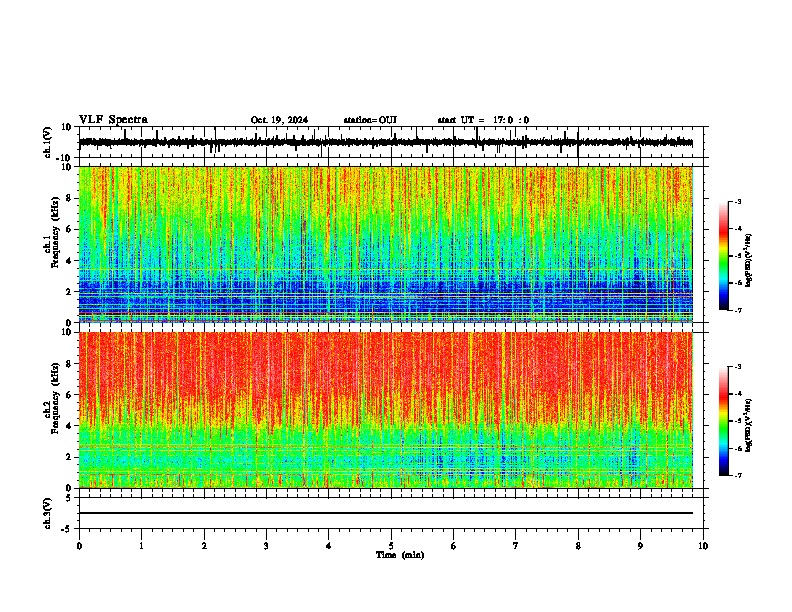Viewport: 792px width, 612px height.
Task: Click the "VLF Spectra" plot title
Action: click(x=113, y=119)
